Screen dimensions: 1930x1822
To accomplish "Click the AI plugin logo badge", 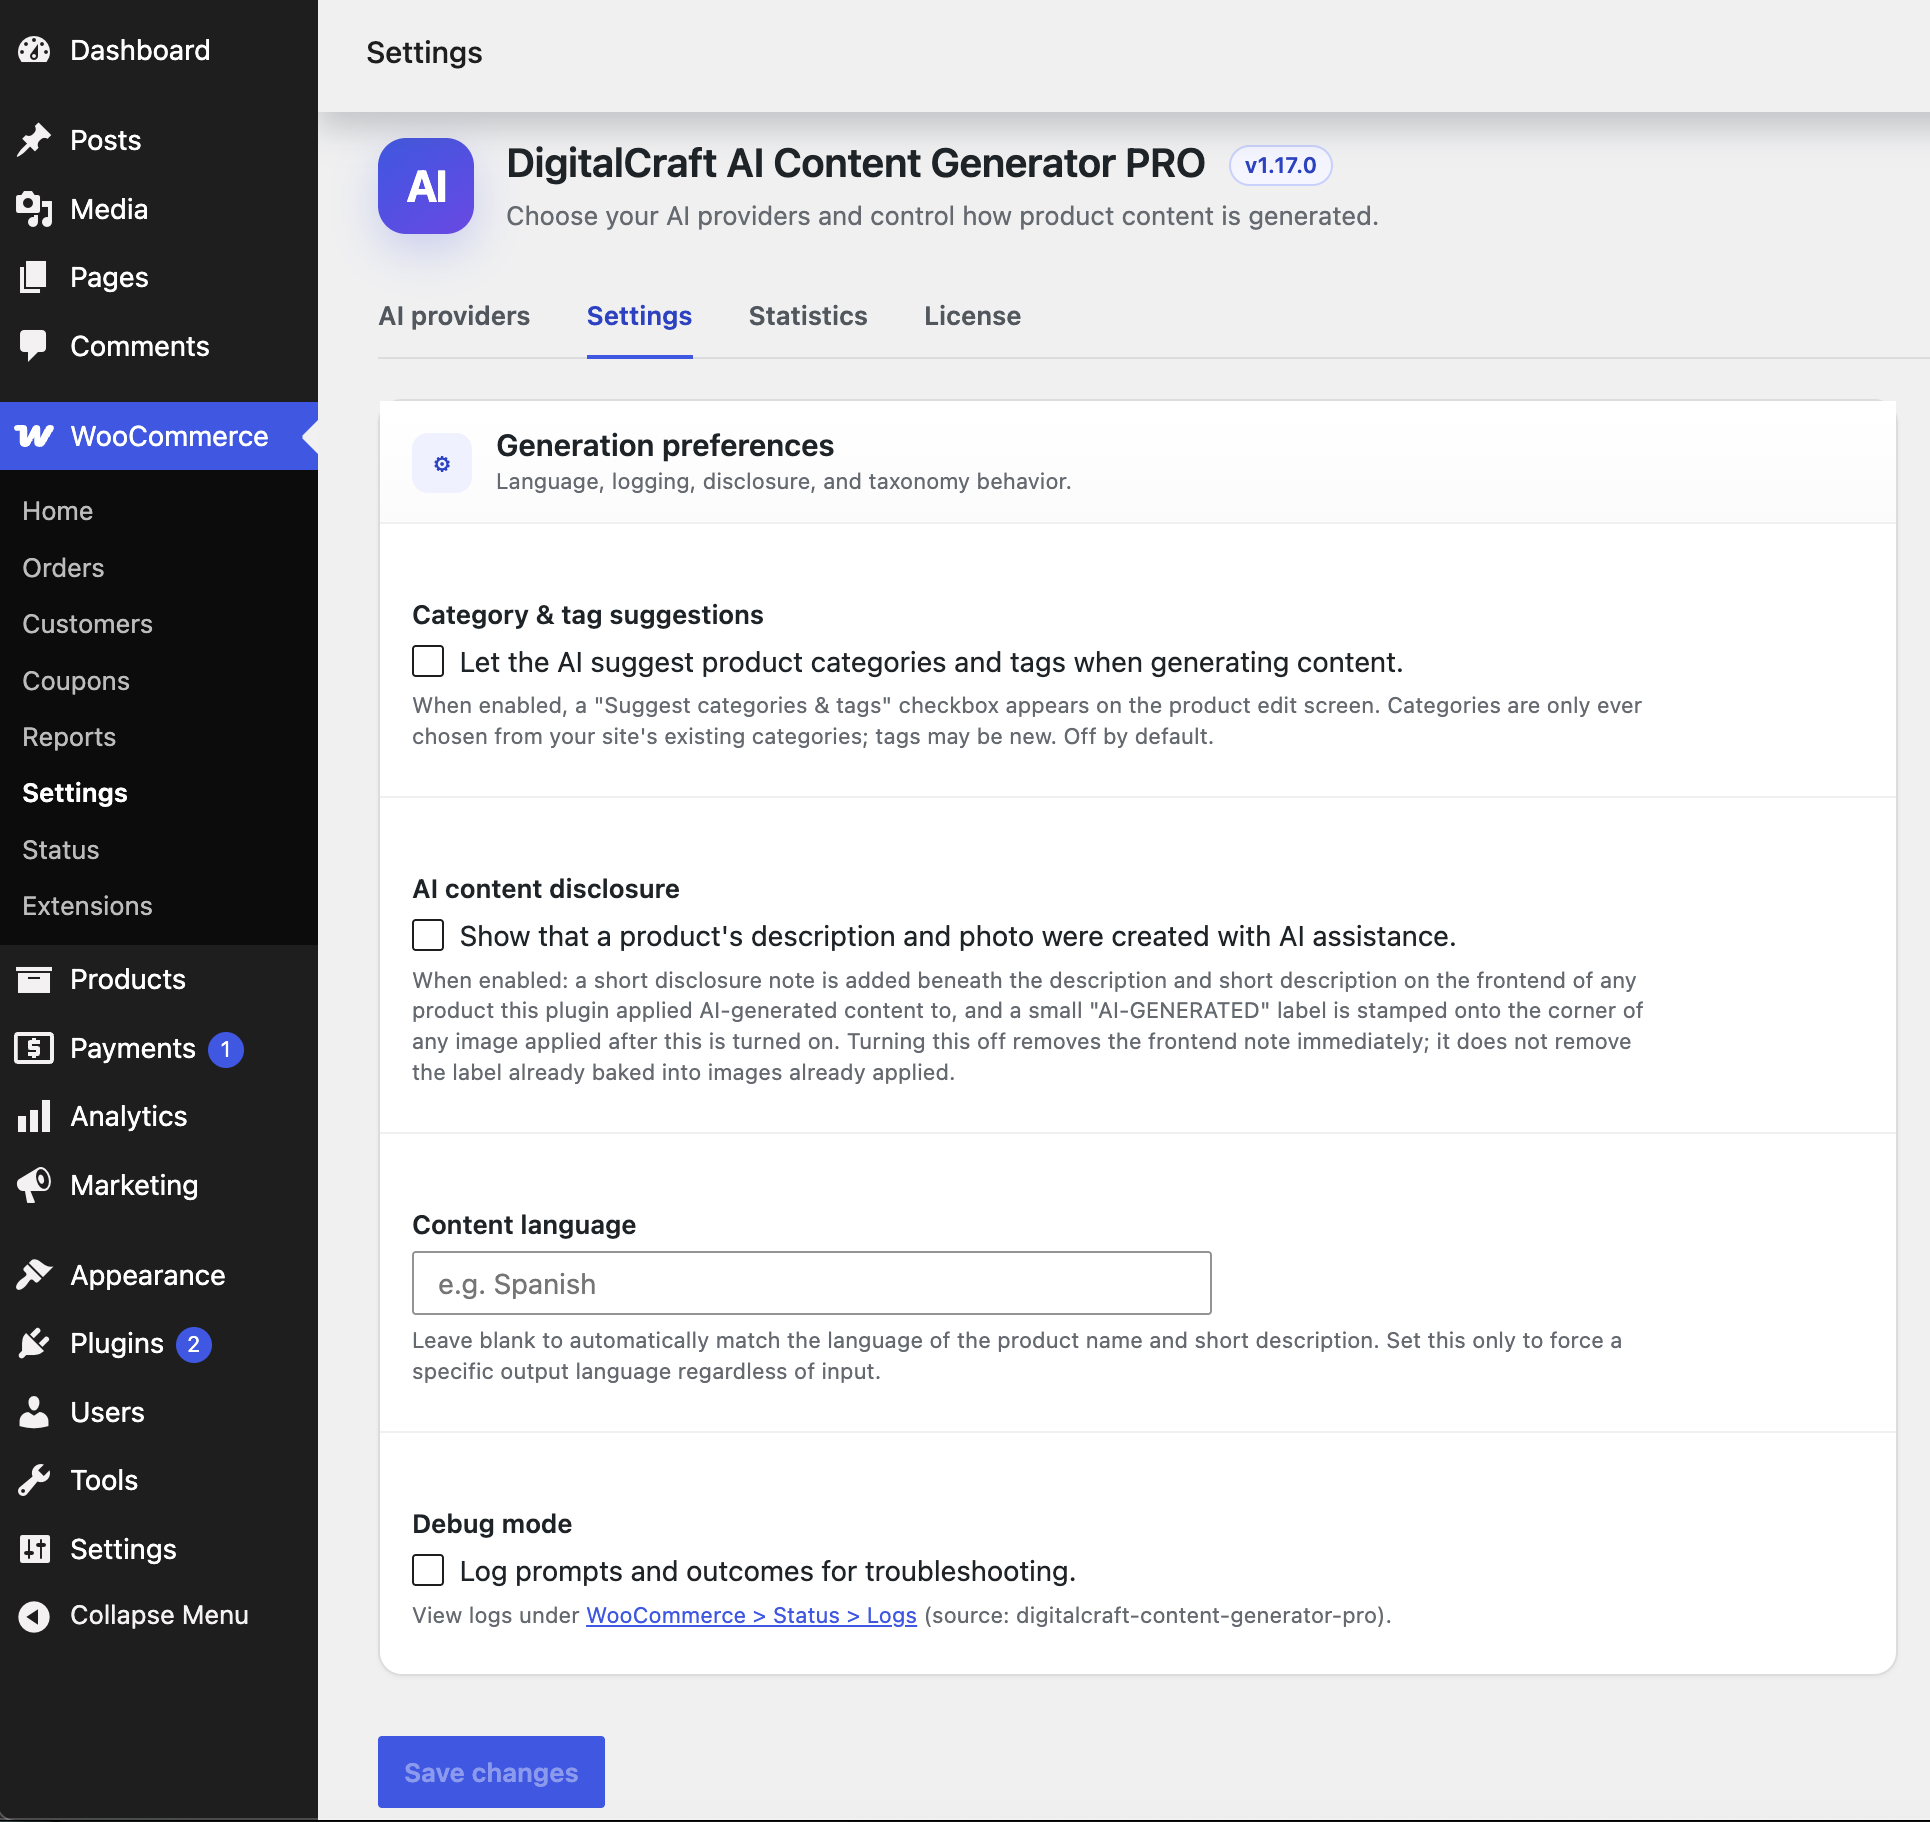I will 426,186.
